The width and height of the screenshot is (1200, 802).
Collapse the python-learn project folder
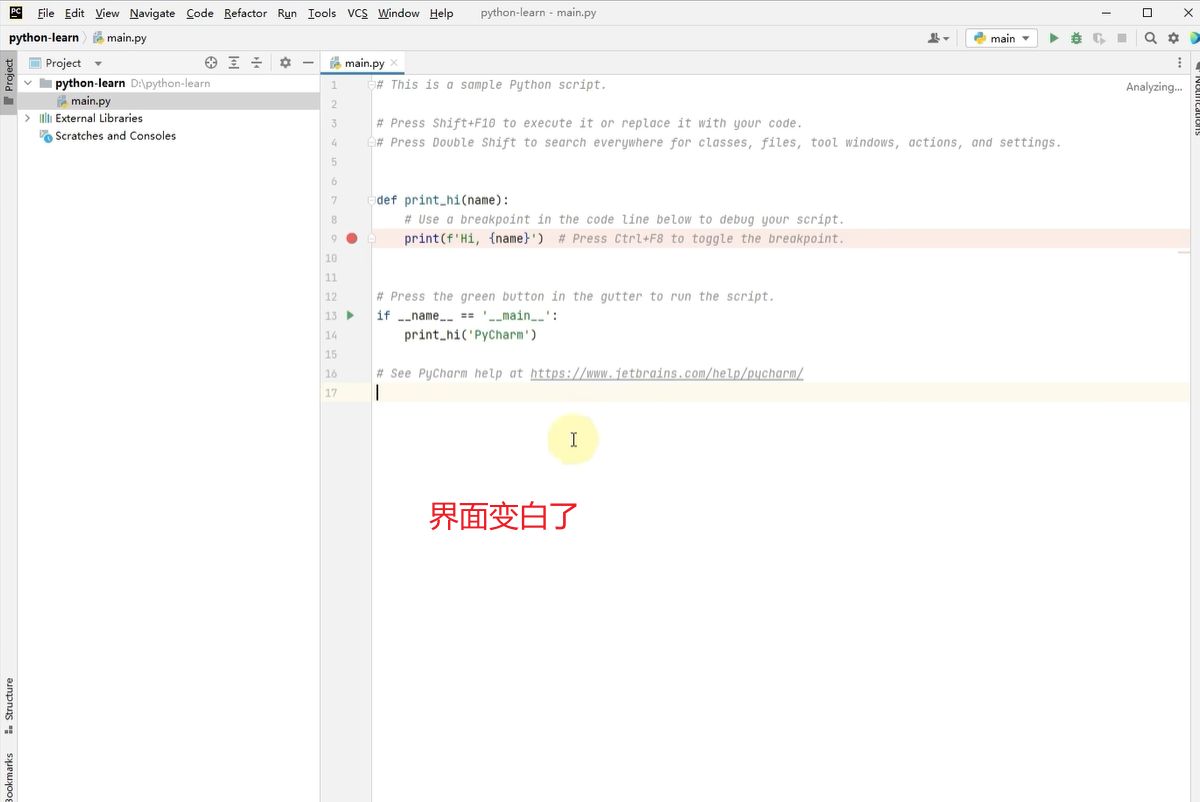click(28, 83)
